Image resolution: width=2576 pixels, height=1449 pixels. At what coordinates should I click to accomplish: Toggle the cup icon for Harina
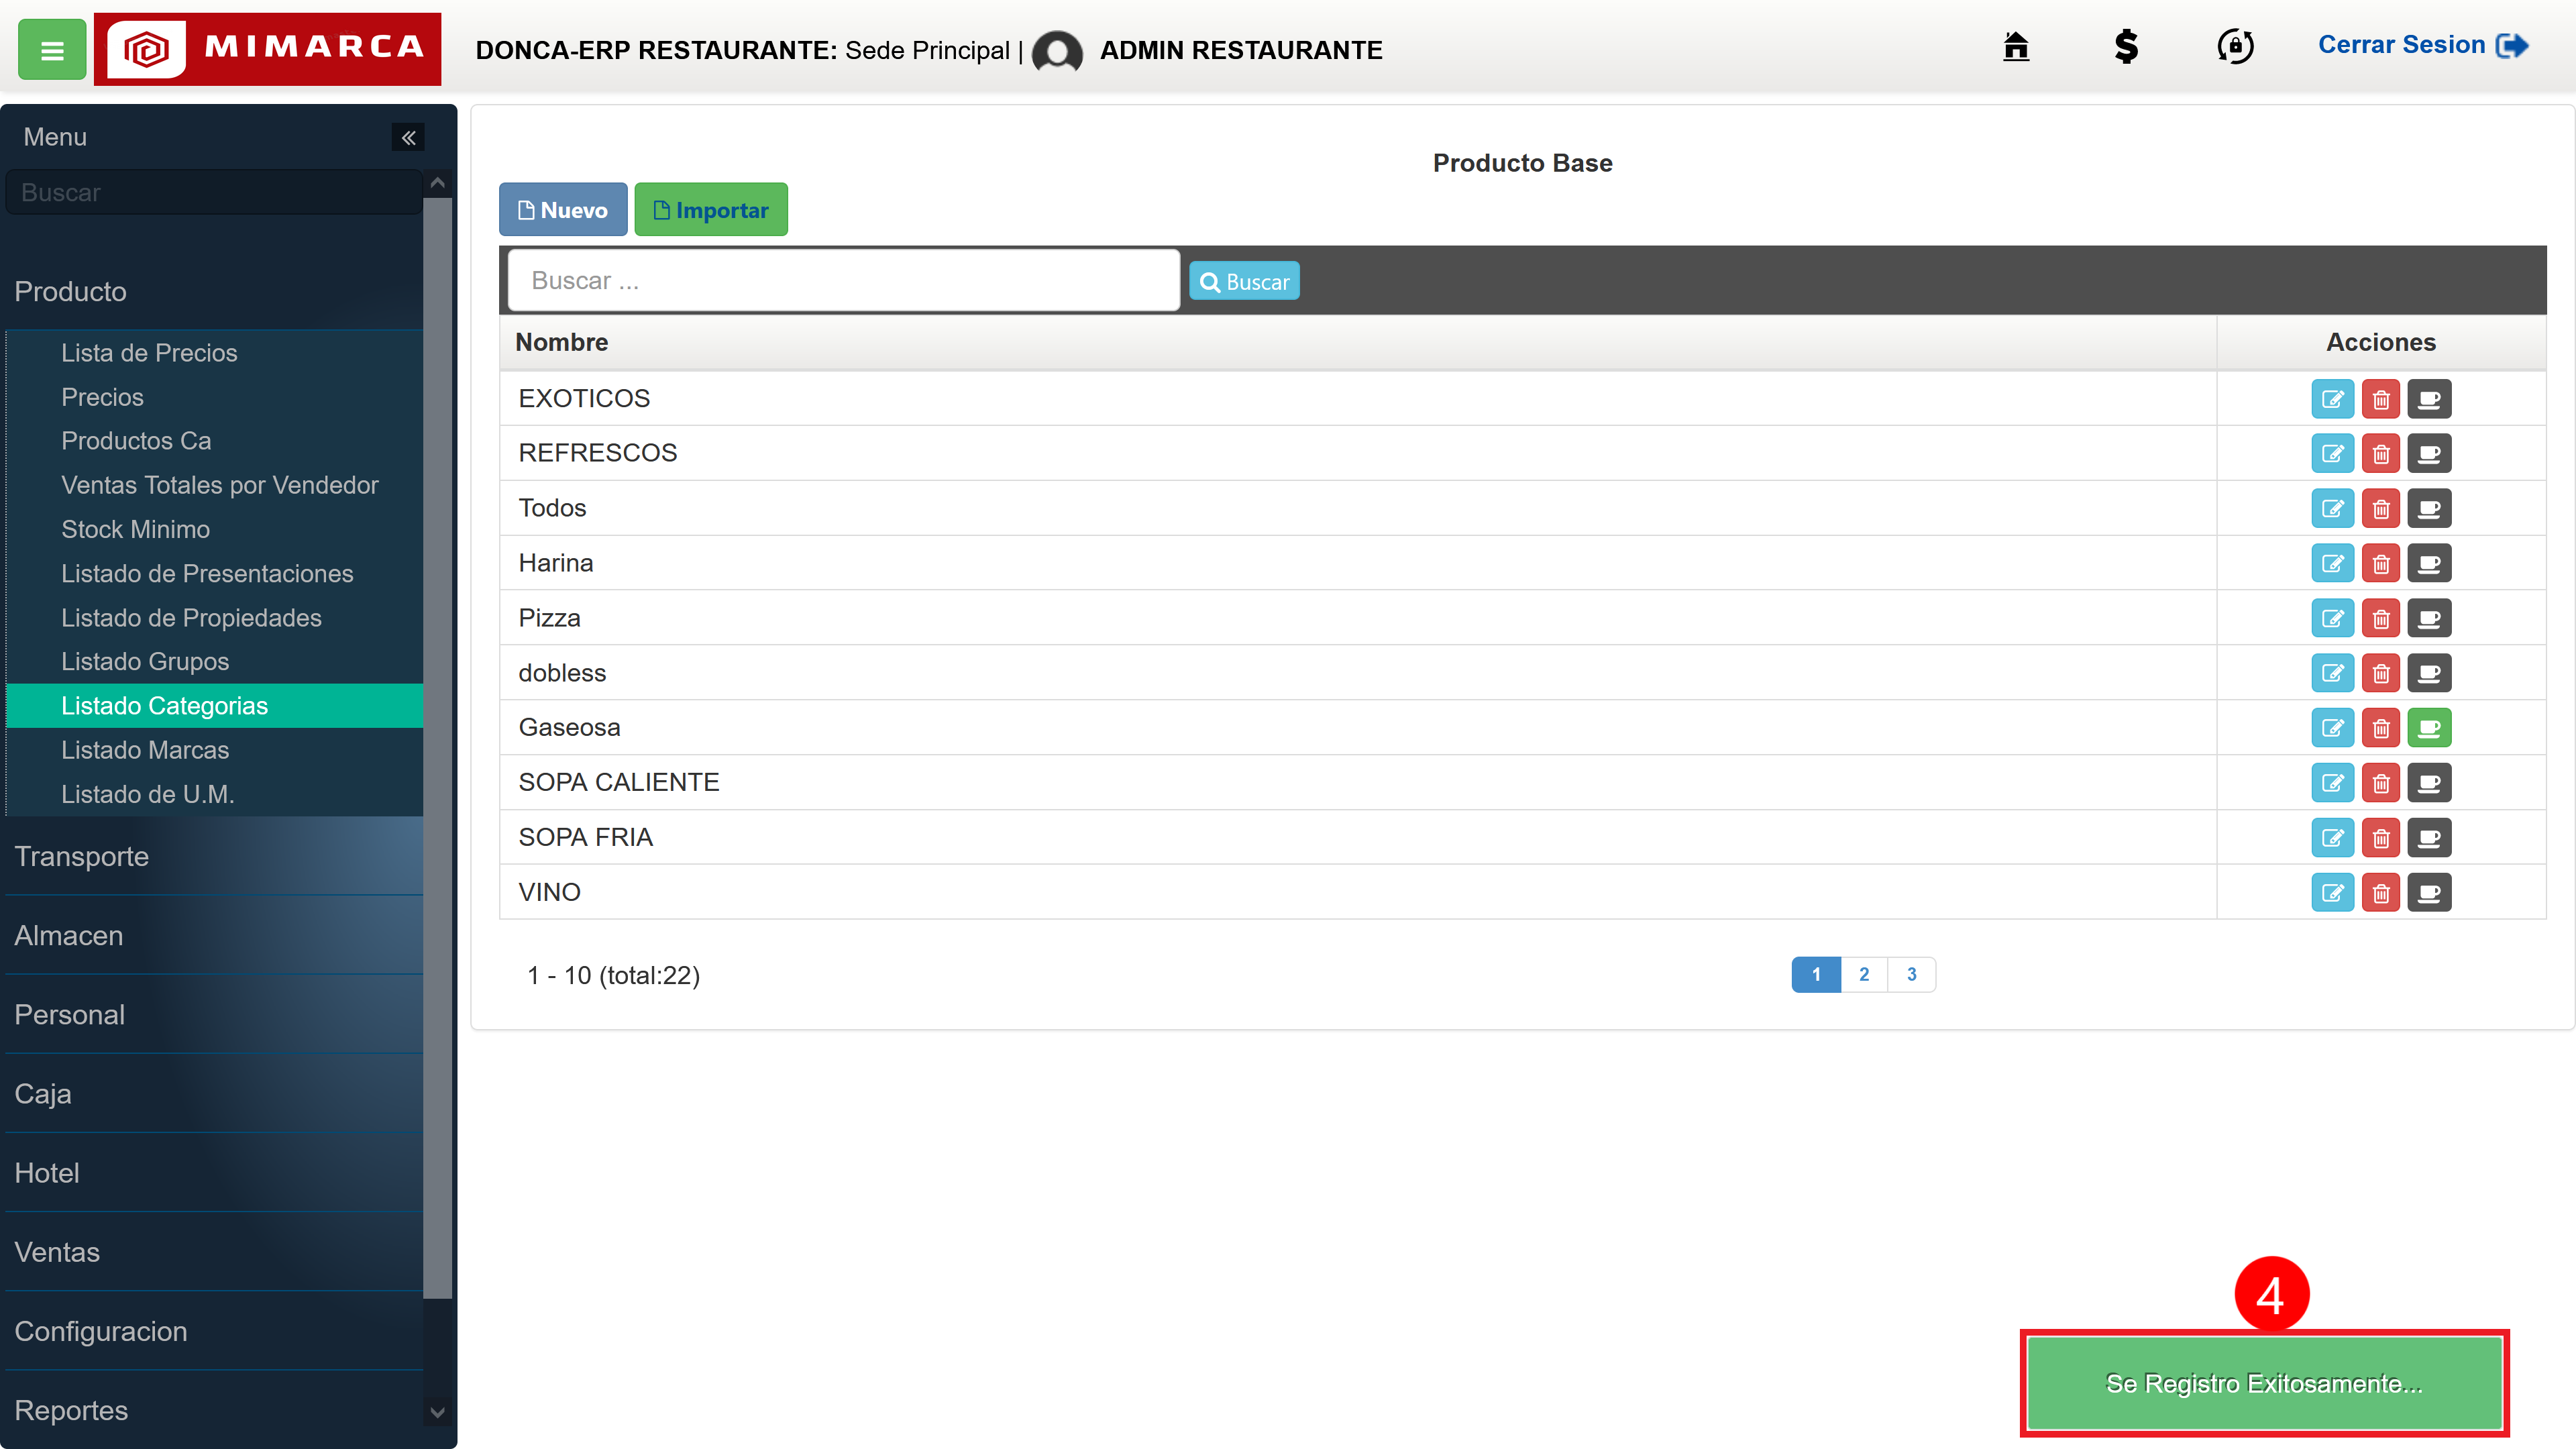(x=2429, y=564)
